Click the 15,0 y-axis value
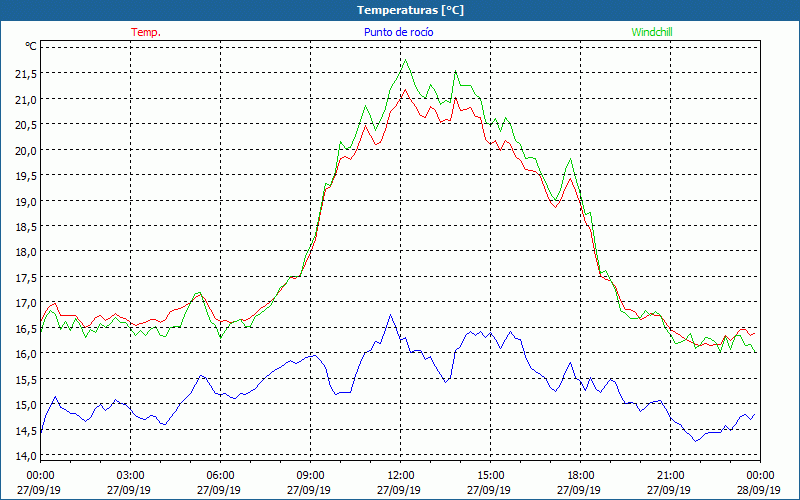800x500 pixels. [x=26, y=405]
